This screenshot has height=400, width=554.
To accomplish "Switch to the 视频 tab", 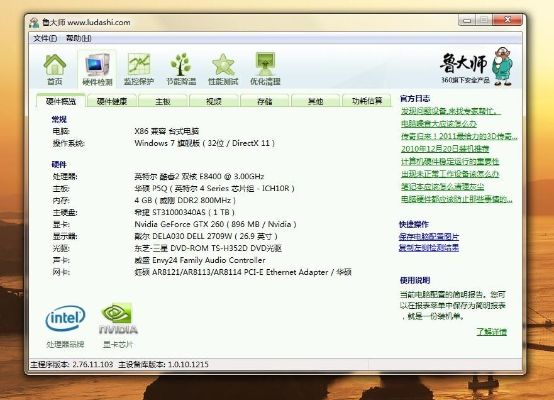I will coord(214,101).
